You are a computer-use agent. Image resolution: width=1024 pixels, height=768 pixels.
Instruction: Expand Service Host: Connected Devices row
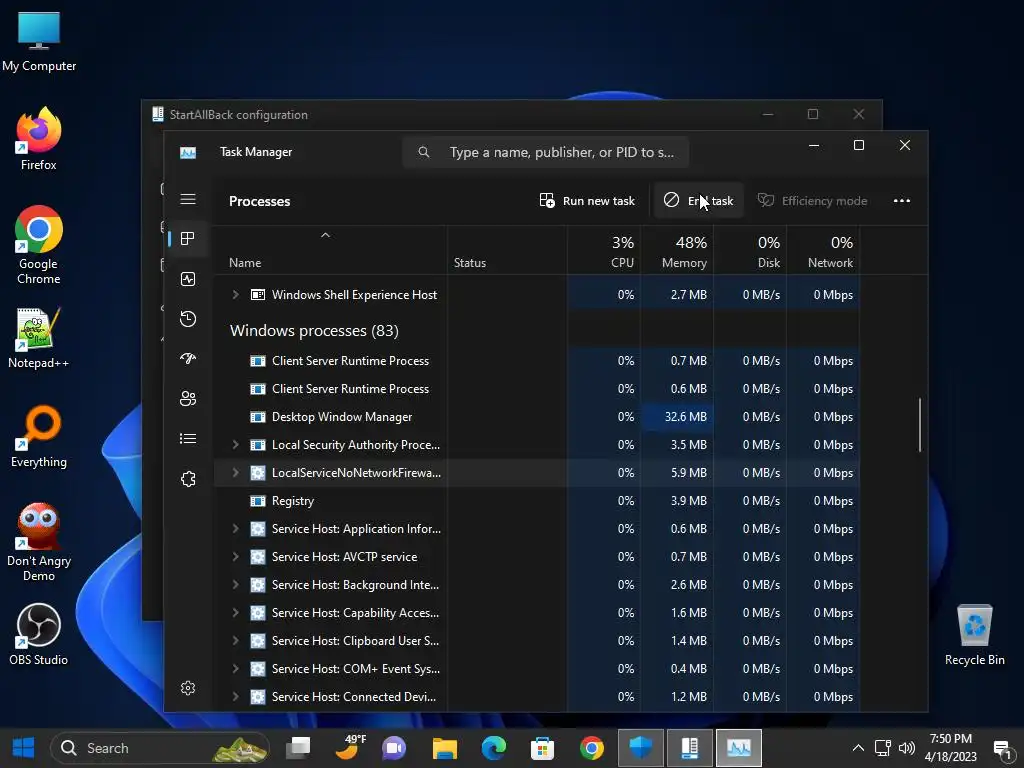tap(235, 697)
